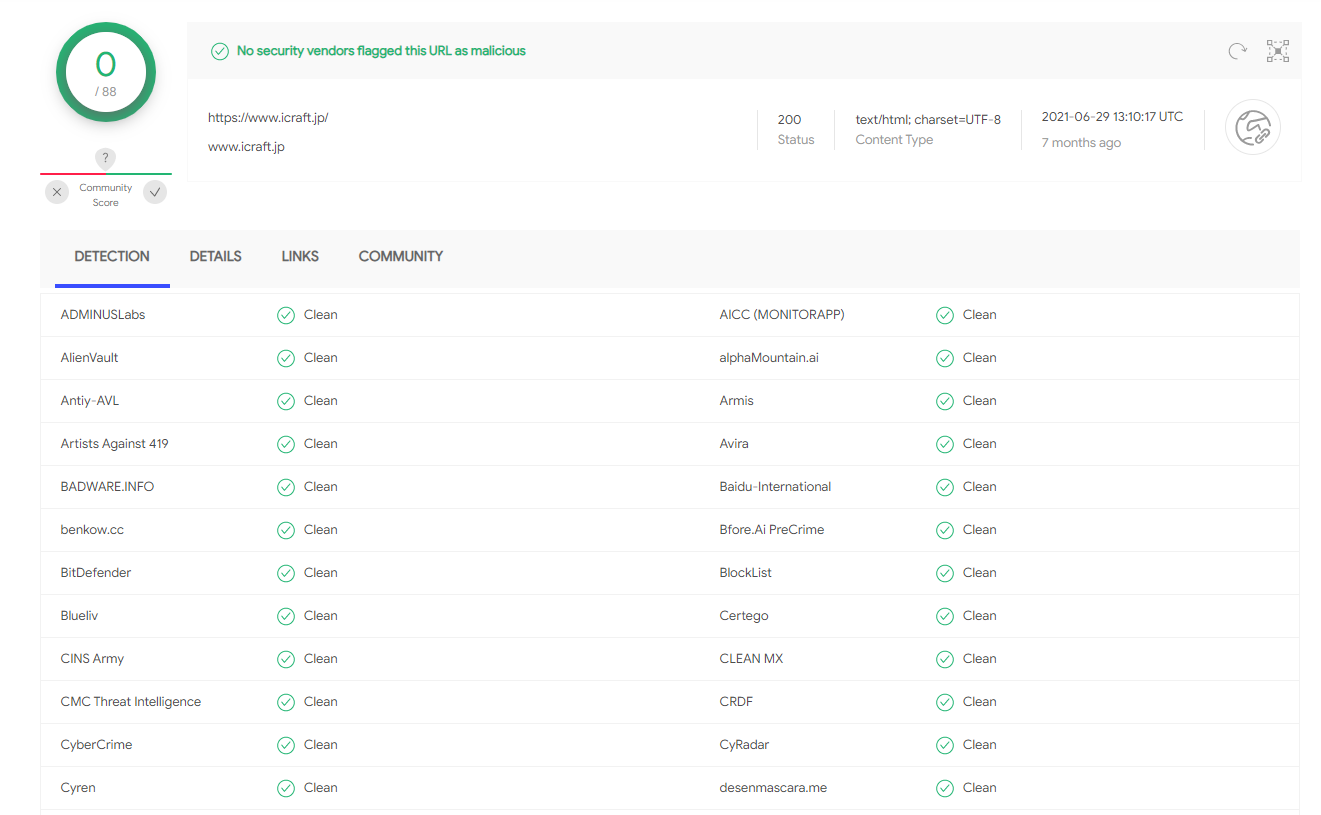Click the Clean status text for CyberCrime
This screenshot has height=815, width=1321.
[x=321, y=745]
